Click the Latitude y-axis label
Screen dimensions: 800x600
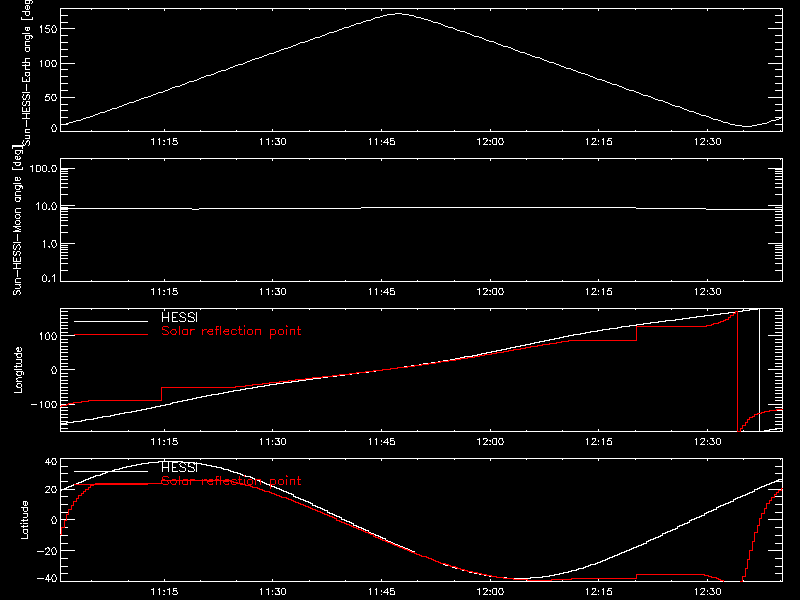coord(24,520)
